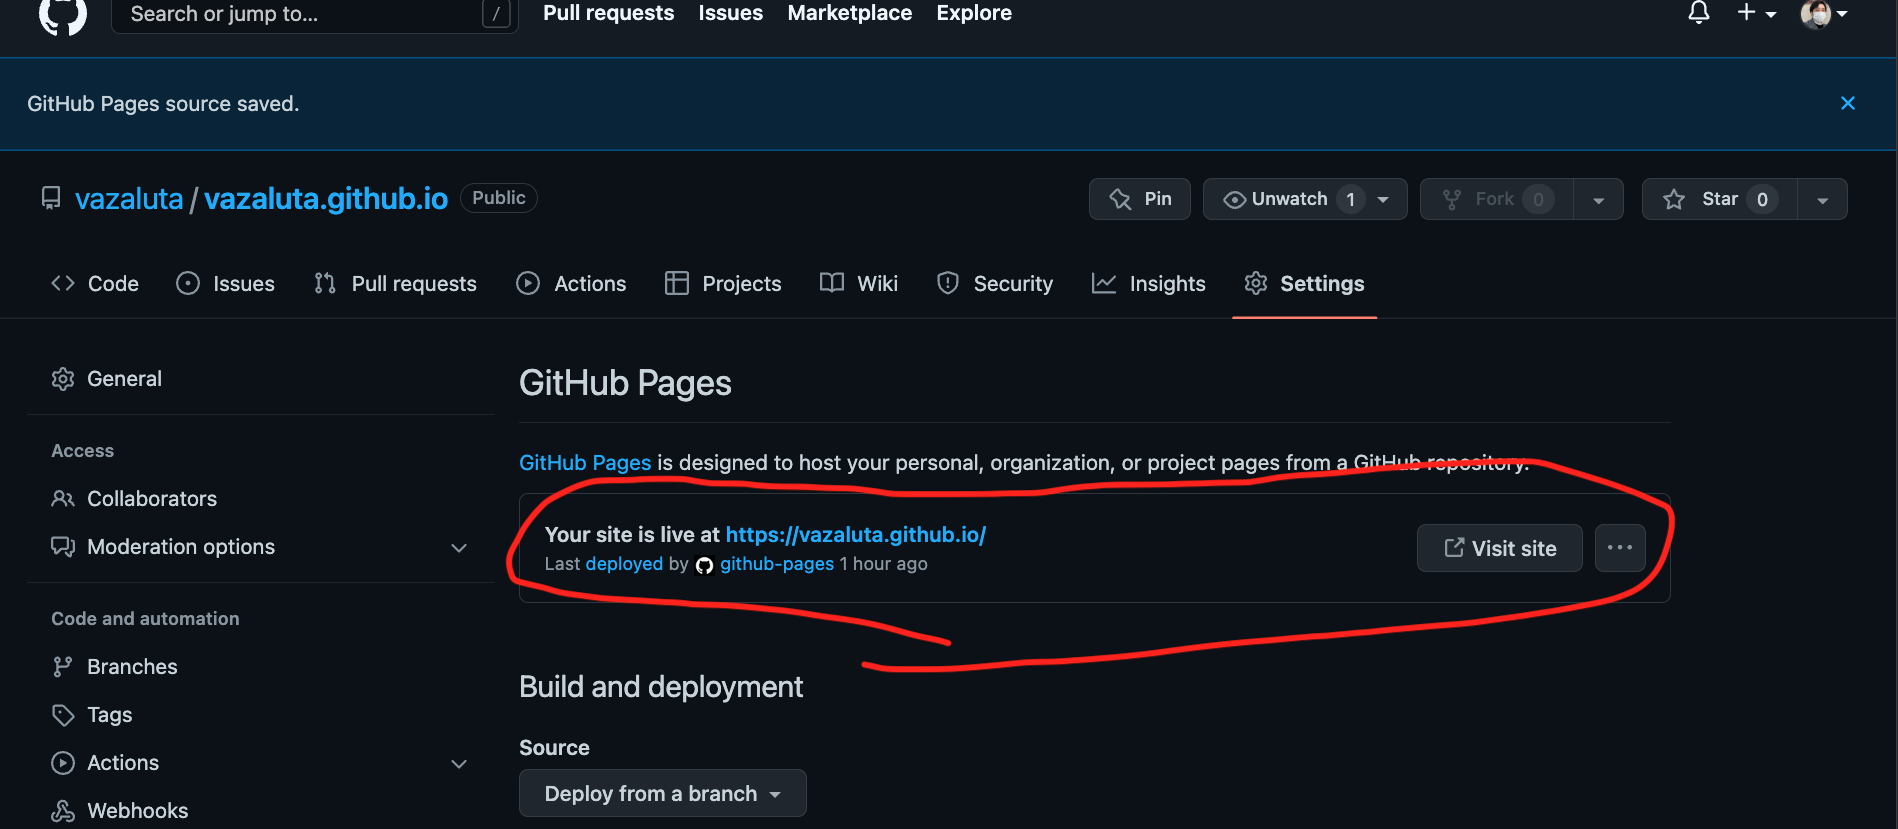Switch to the repository Pull requests tab

[395, 284]
